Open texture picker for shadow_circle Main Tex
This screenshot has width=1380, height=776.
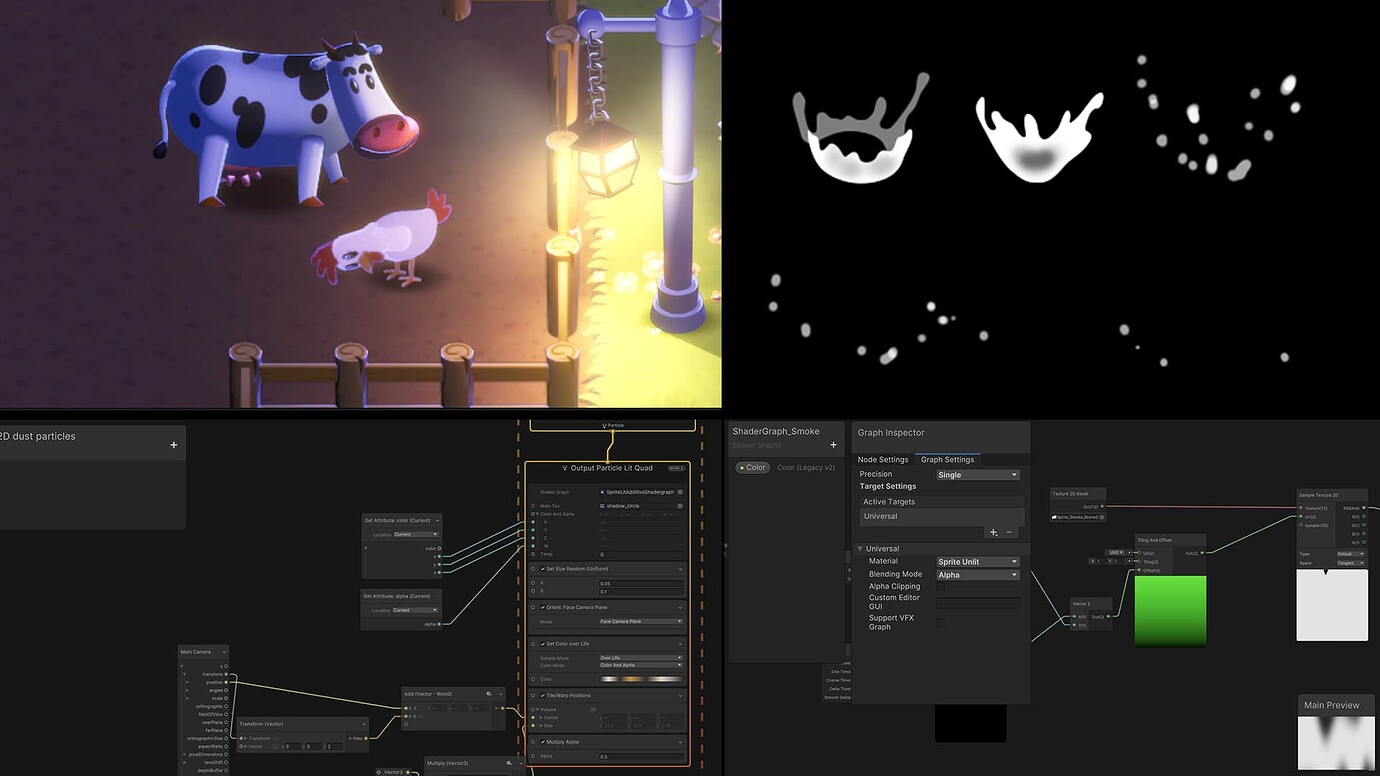pos(680,506)
